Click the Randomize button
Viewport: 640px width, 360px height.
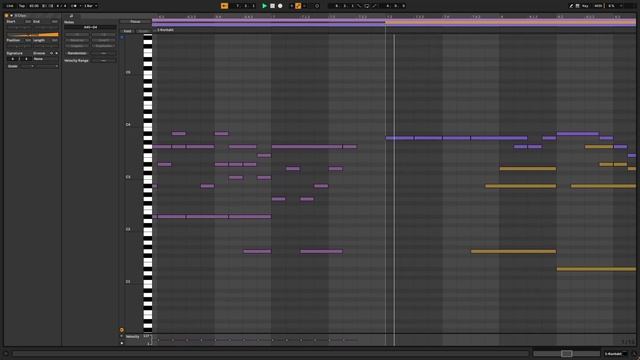click(77, 53)
